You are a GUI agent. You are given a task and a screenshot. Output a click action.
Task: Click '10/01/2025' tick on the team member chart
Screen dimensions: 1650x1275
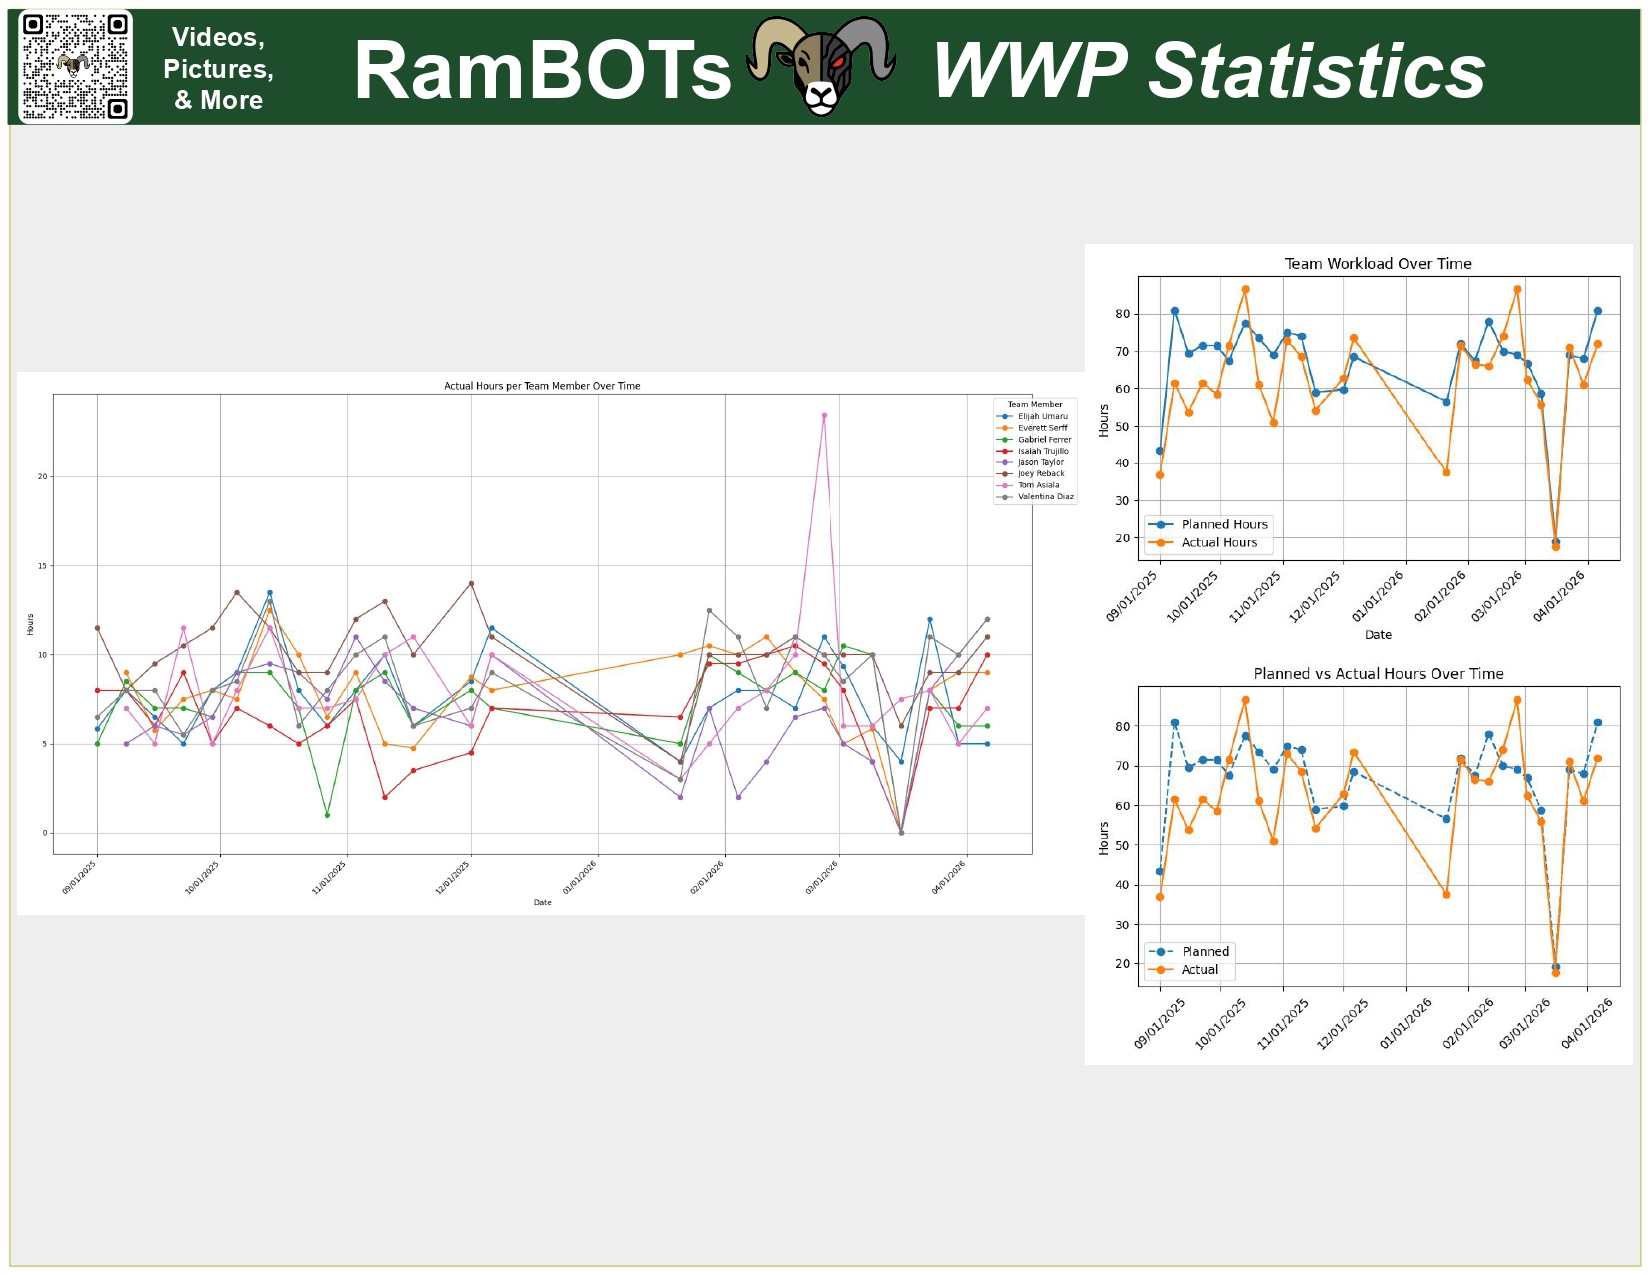[202, 877]
